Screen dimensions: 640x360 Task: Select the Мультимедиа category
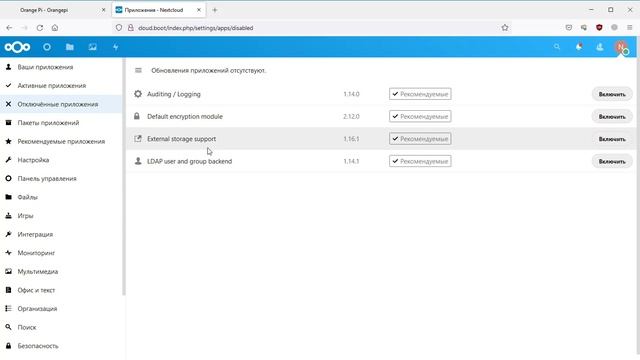tap(61, 271)
